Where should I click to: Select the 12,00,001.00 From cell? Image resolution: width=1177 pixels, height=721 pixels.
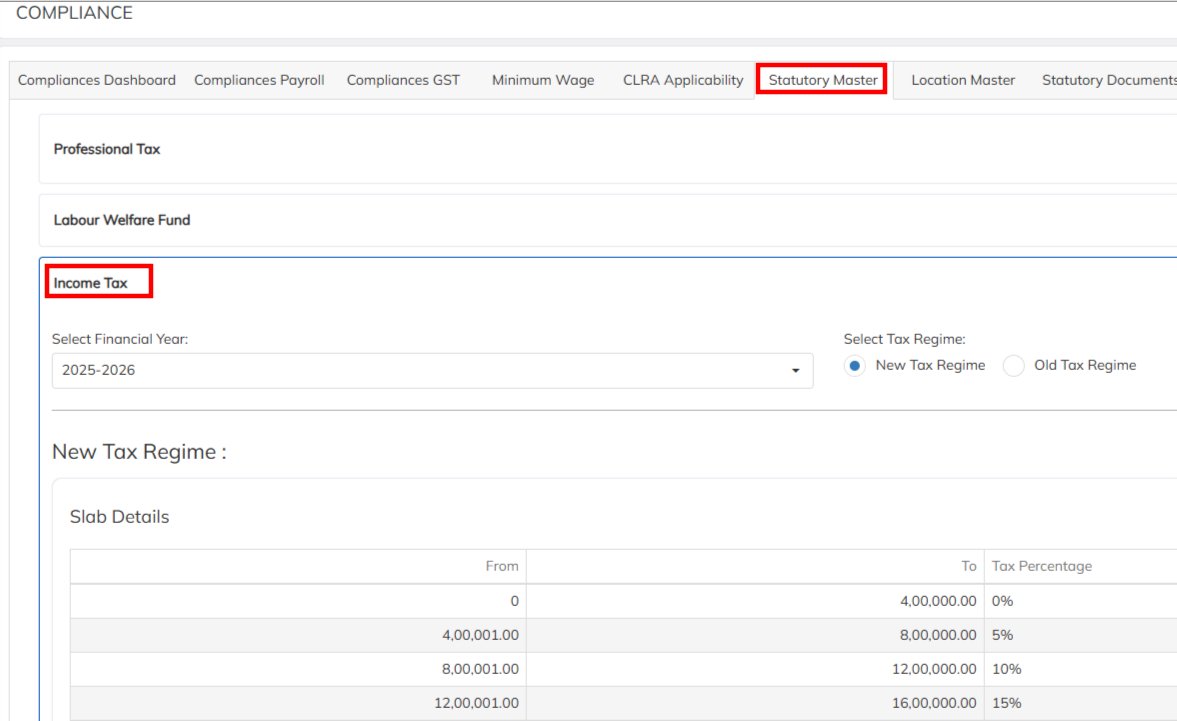click(298, 703)
